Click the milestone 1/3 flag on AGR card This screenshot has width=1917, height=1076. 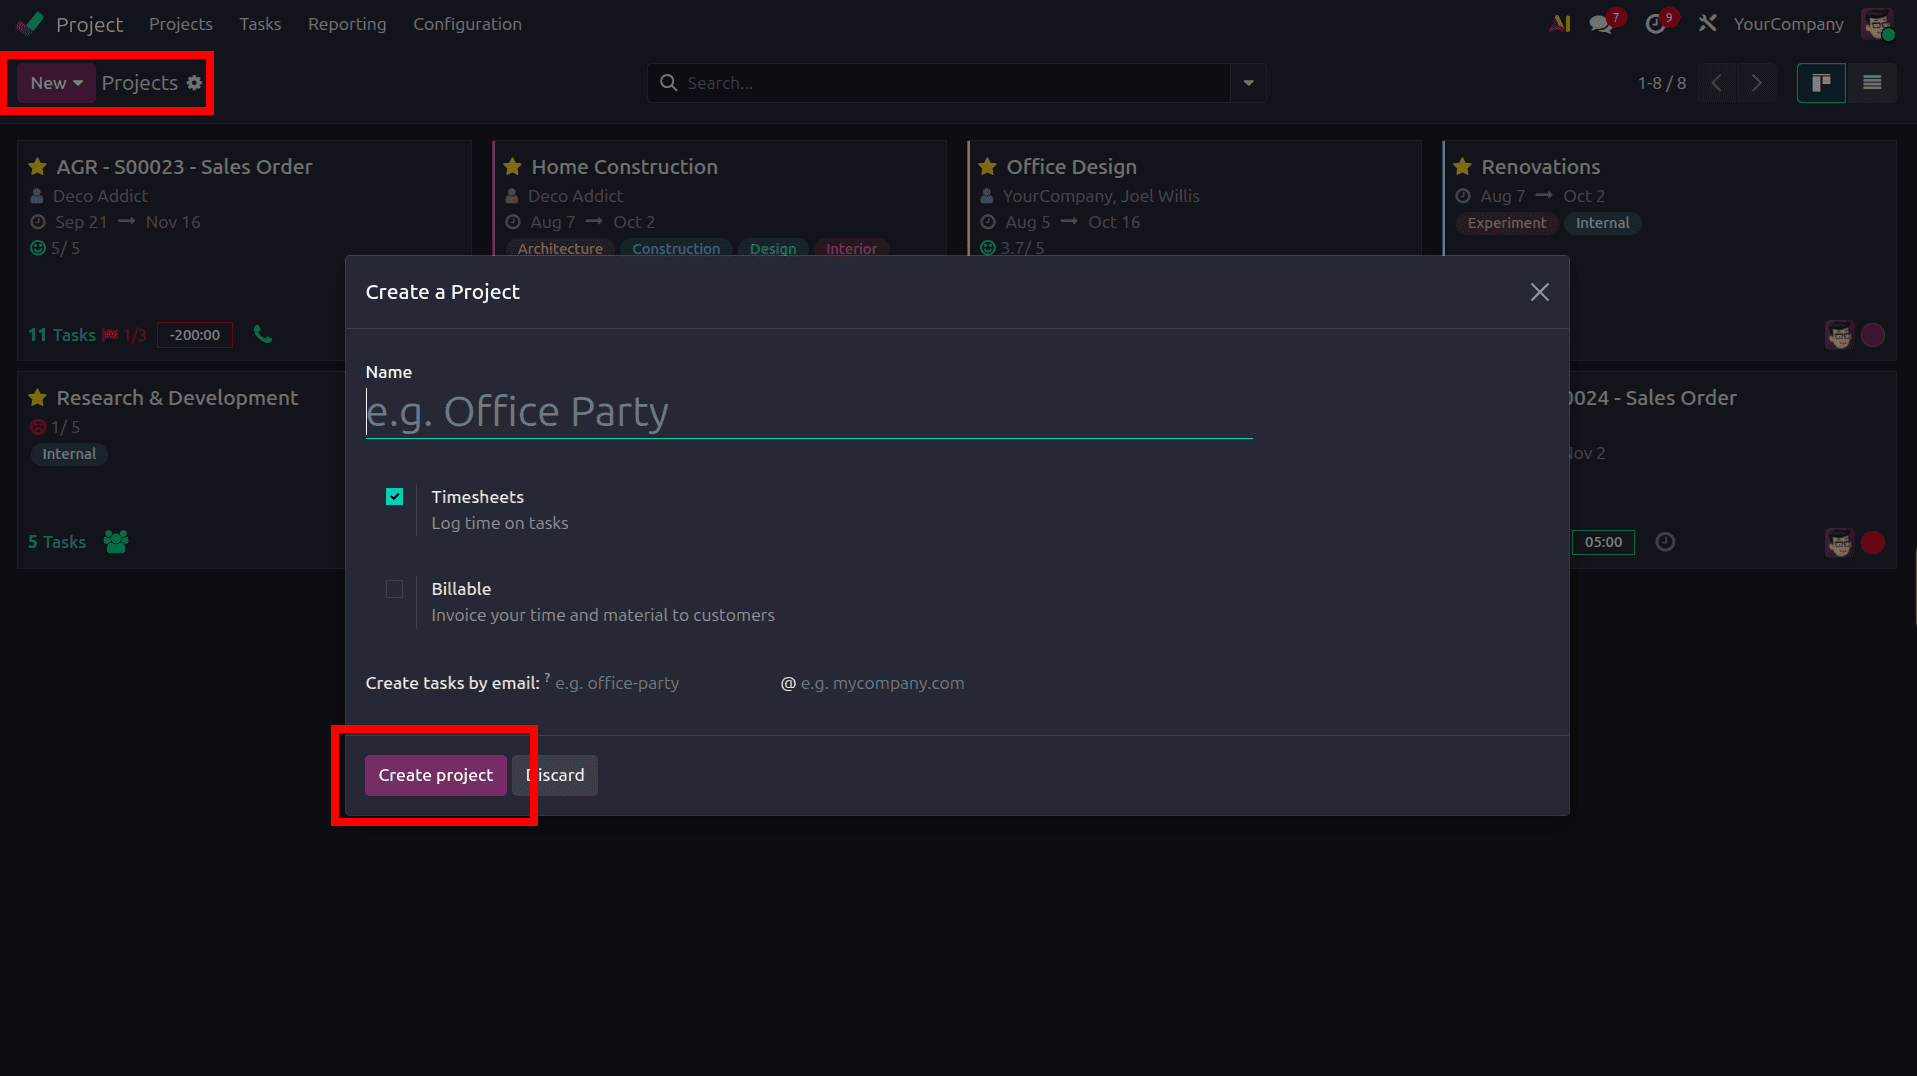[x=125, y=335]
